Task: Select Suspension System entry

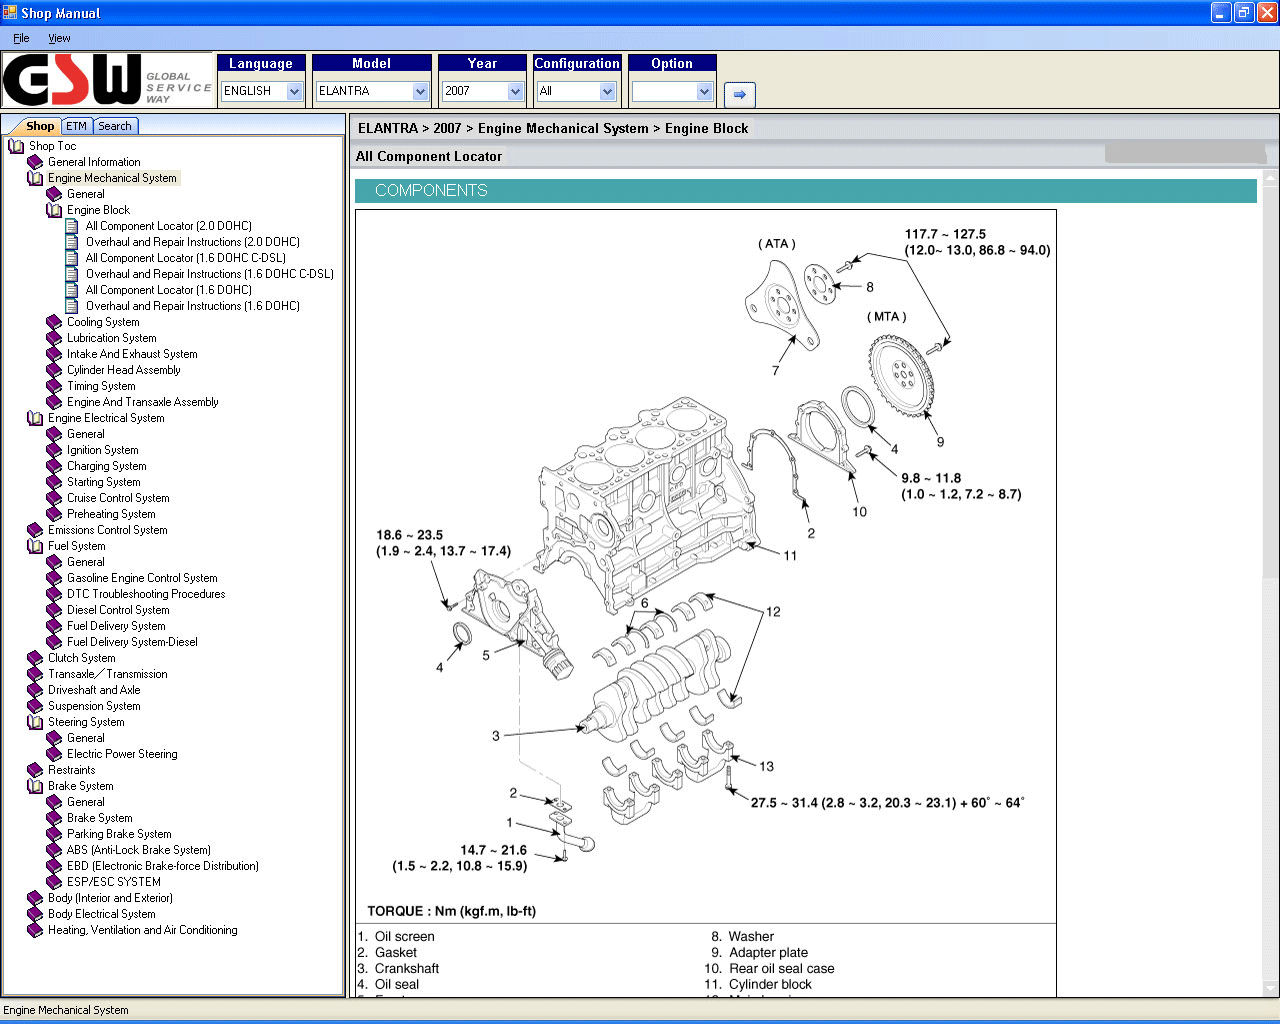Action: (x=94, y=706)
